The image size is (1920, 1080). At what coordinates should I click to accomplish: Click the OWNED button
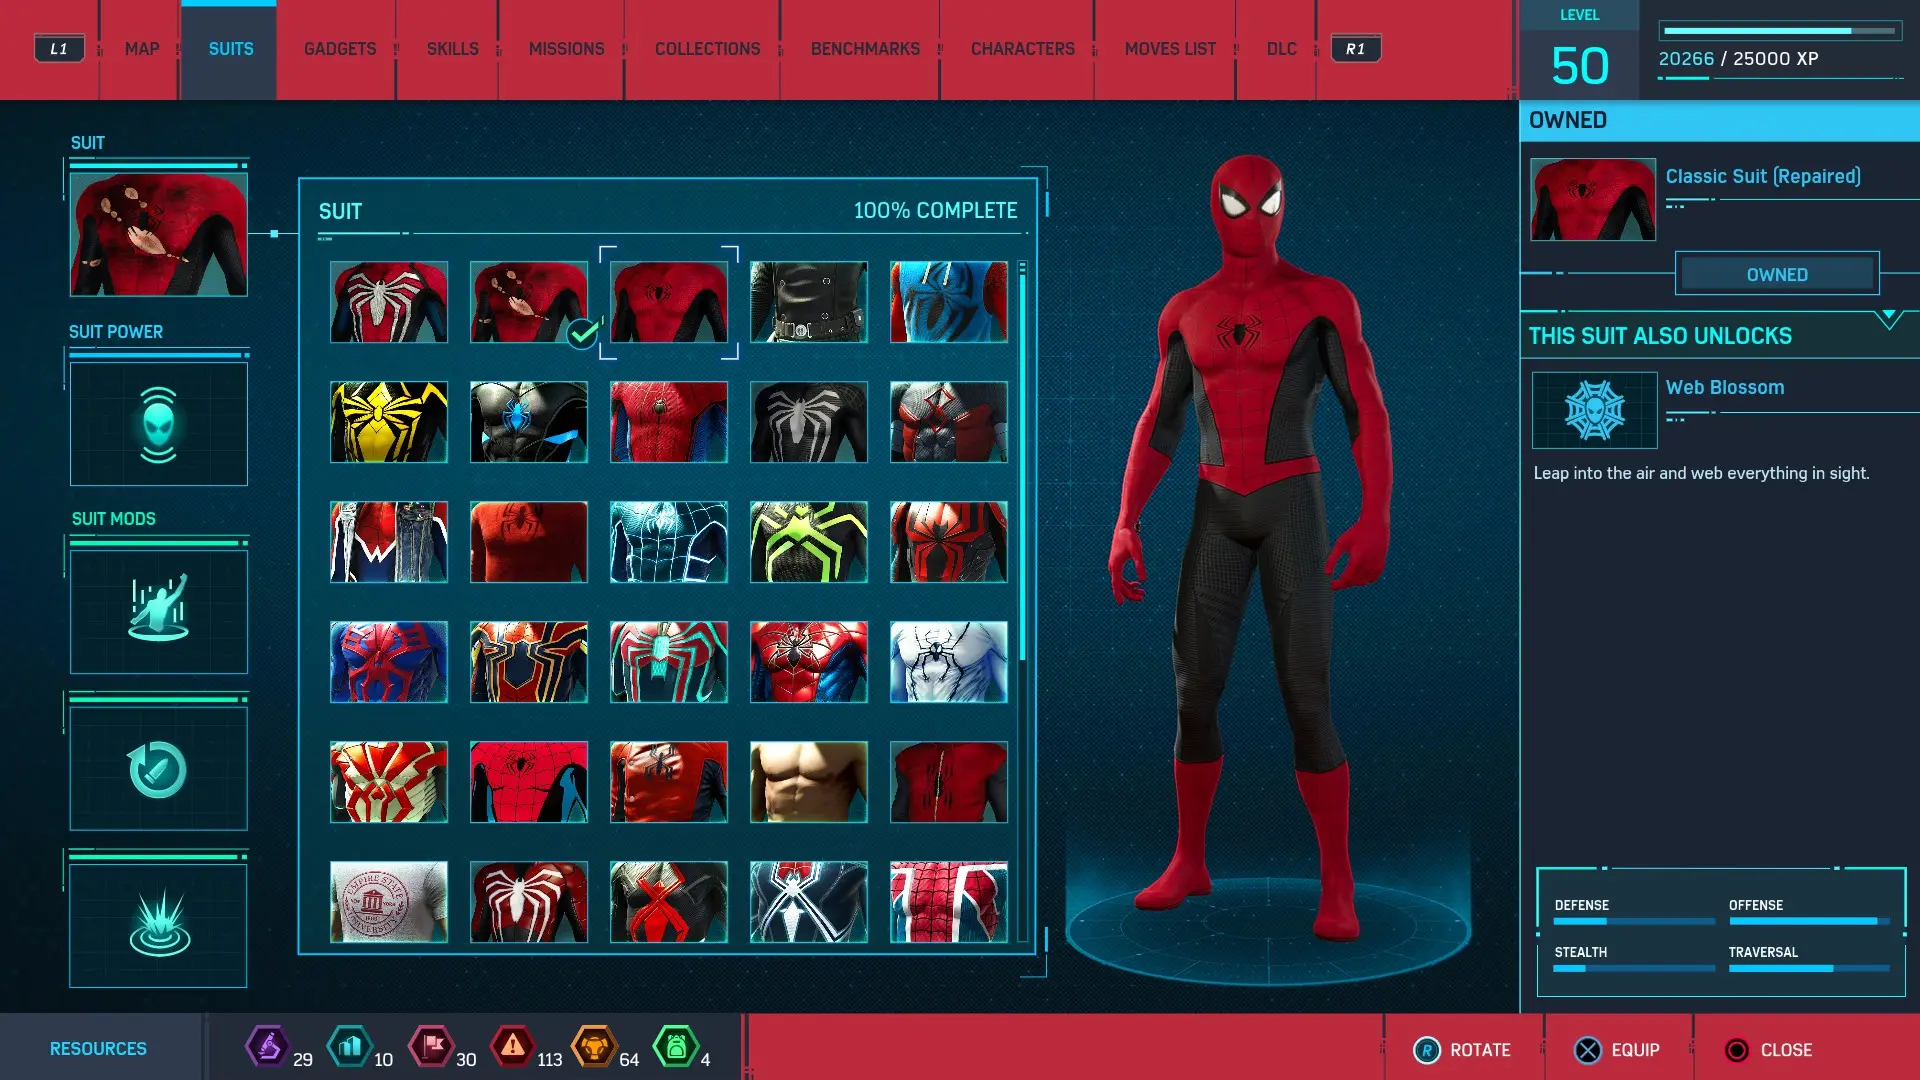click(x=1777, y=274)
